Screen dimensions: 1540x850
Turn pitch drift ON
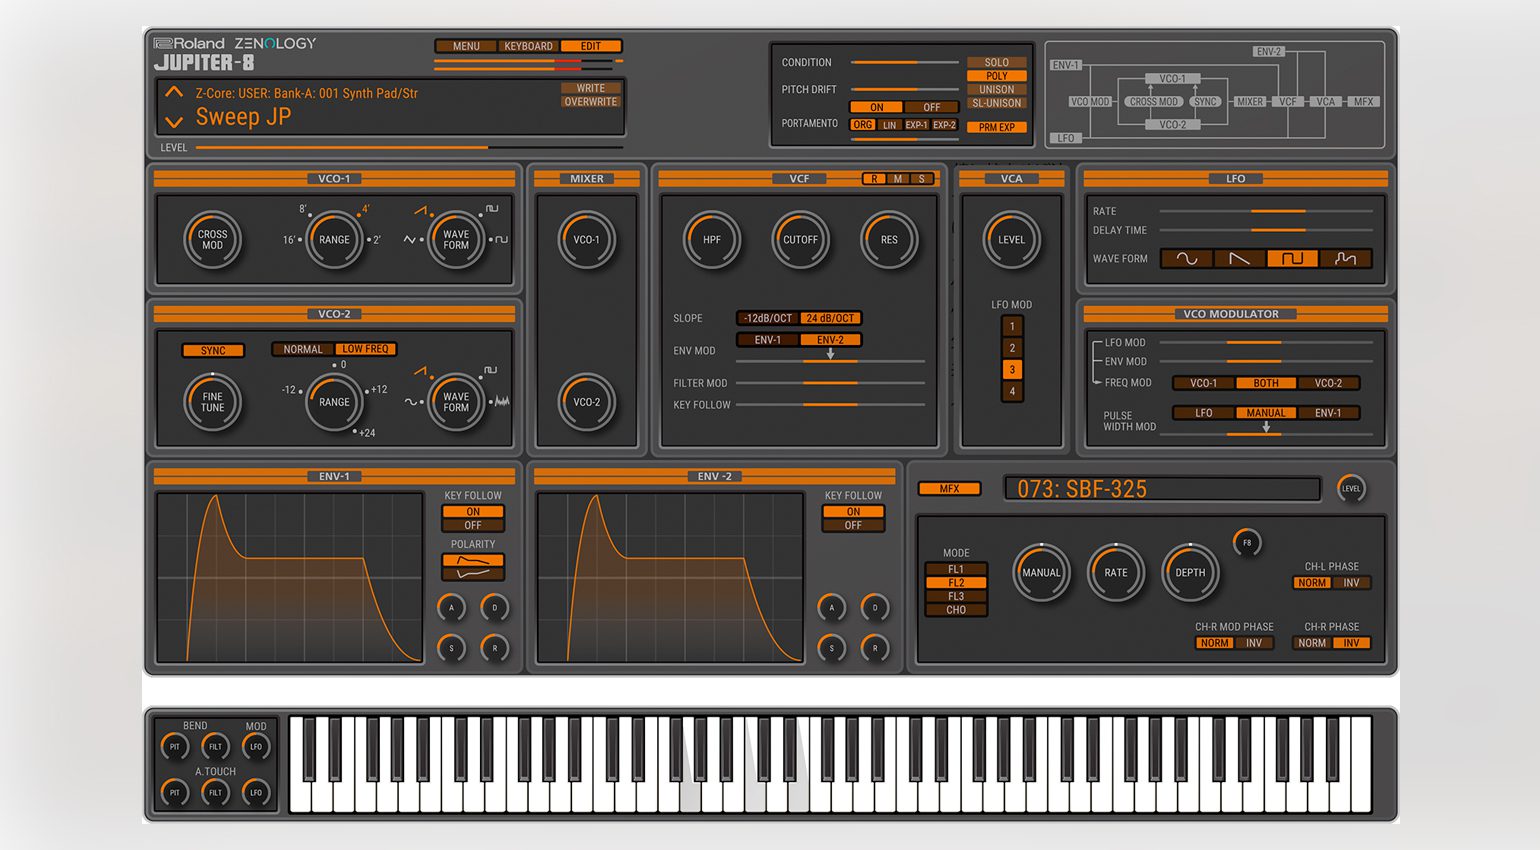click(876, 107)
